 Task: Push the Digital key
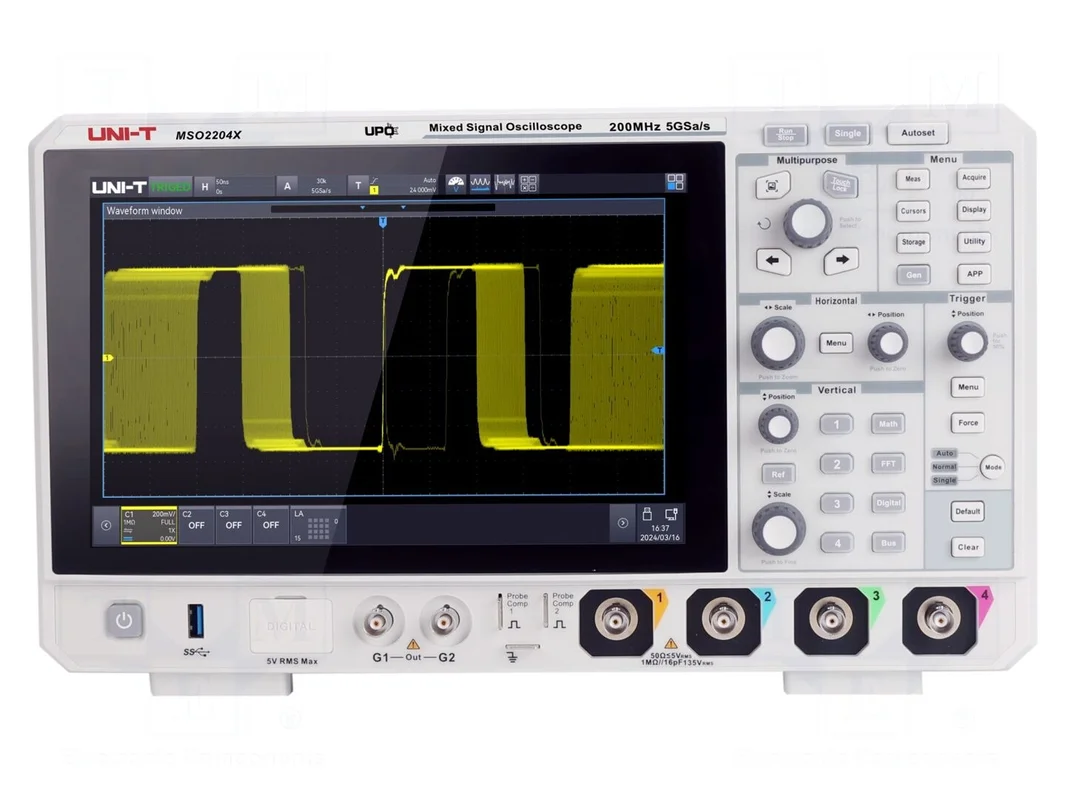(888, 503)
